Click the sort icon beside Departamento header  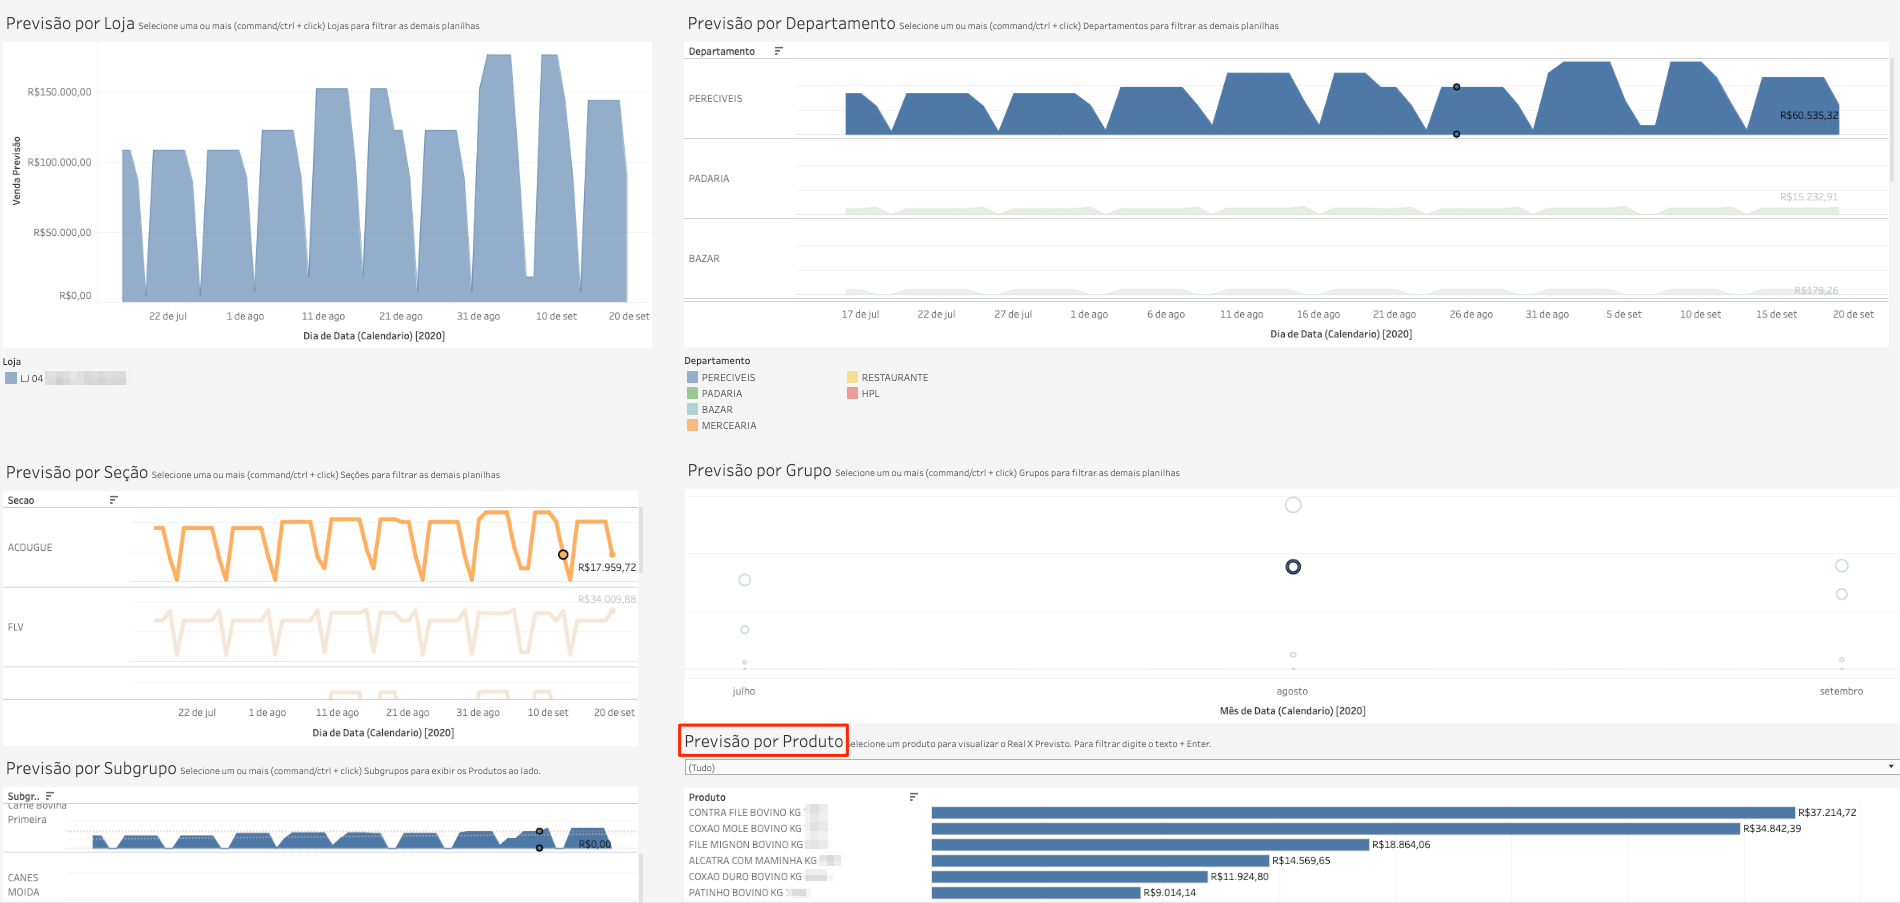pos(777,50)
